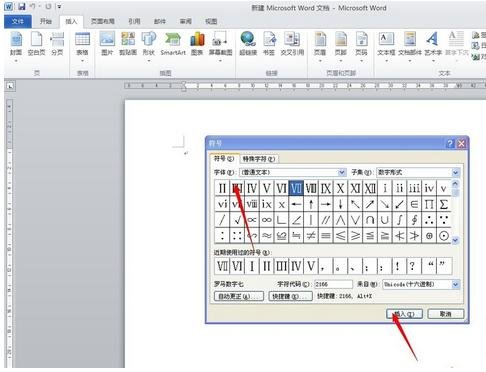Click the Save icon in quick access toolbar

(21, 7)
